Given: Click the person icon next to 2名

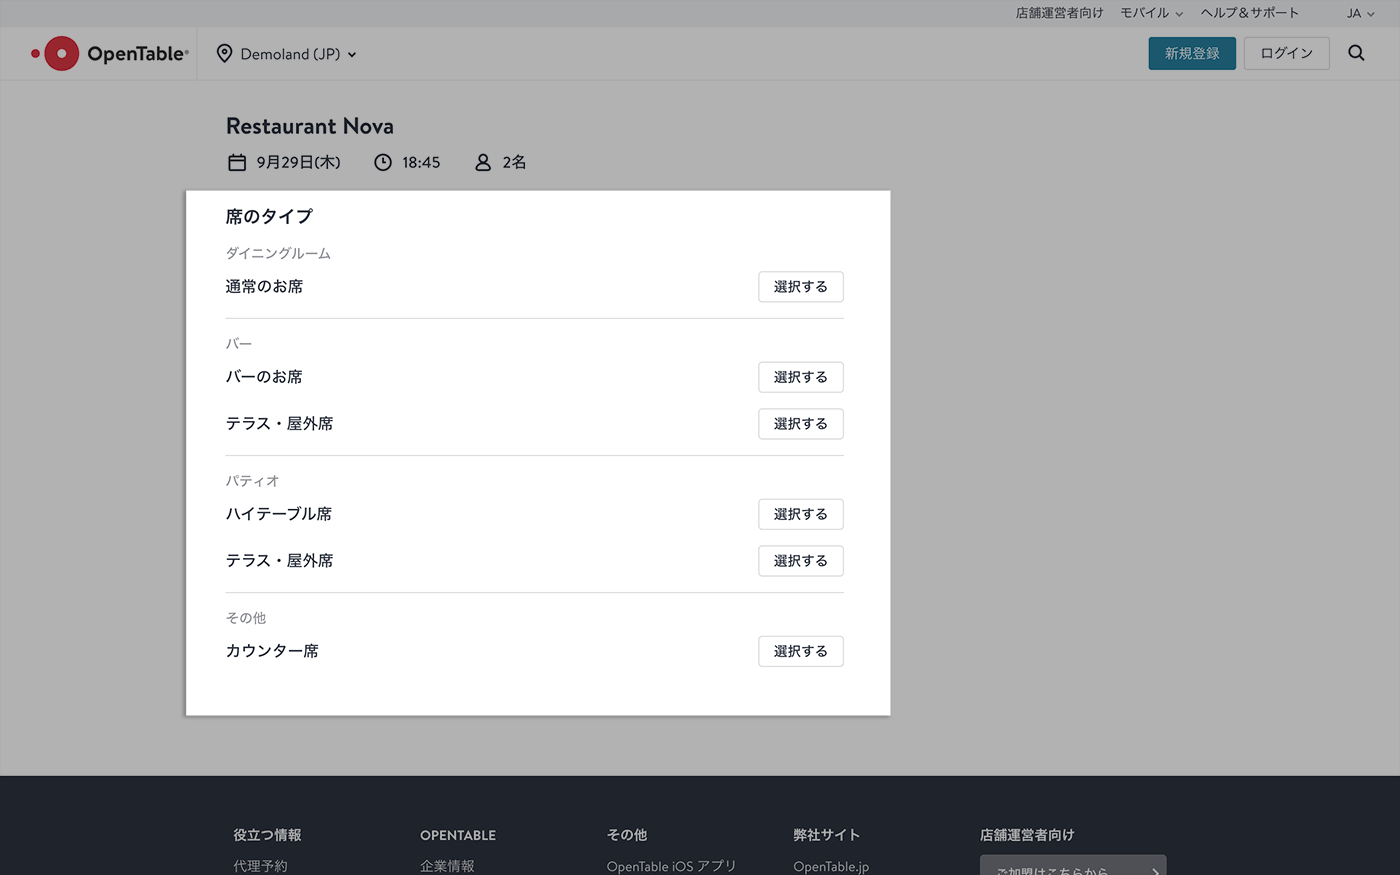Looking at the screenshot, I should point(483,162).
